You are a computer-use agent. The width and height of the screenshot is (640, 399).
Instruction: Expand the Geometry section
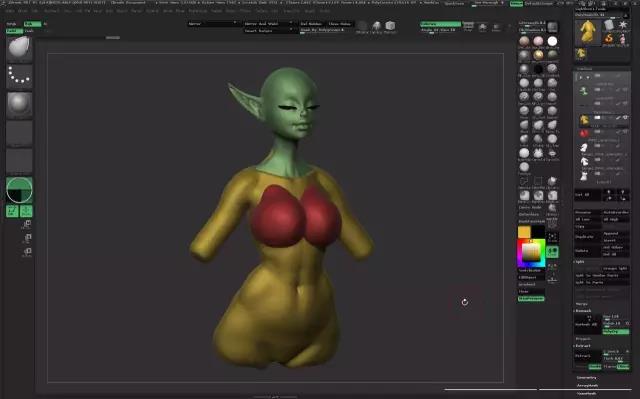pyautogui.click(x=587, y=378)
